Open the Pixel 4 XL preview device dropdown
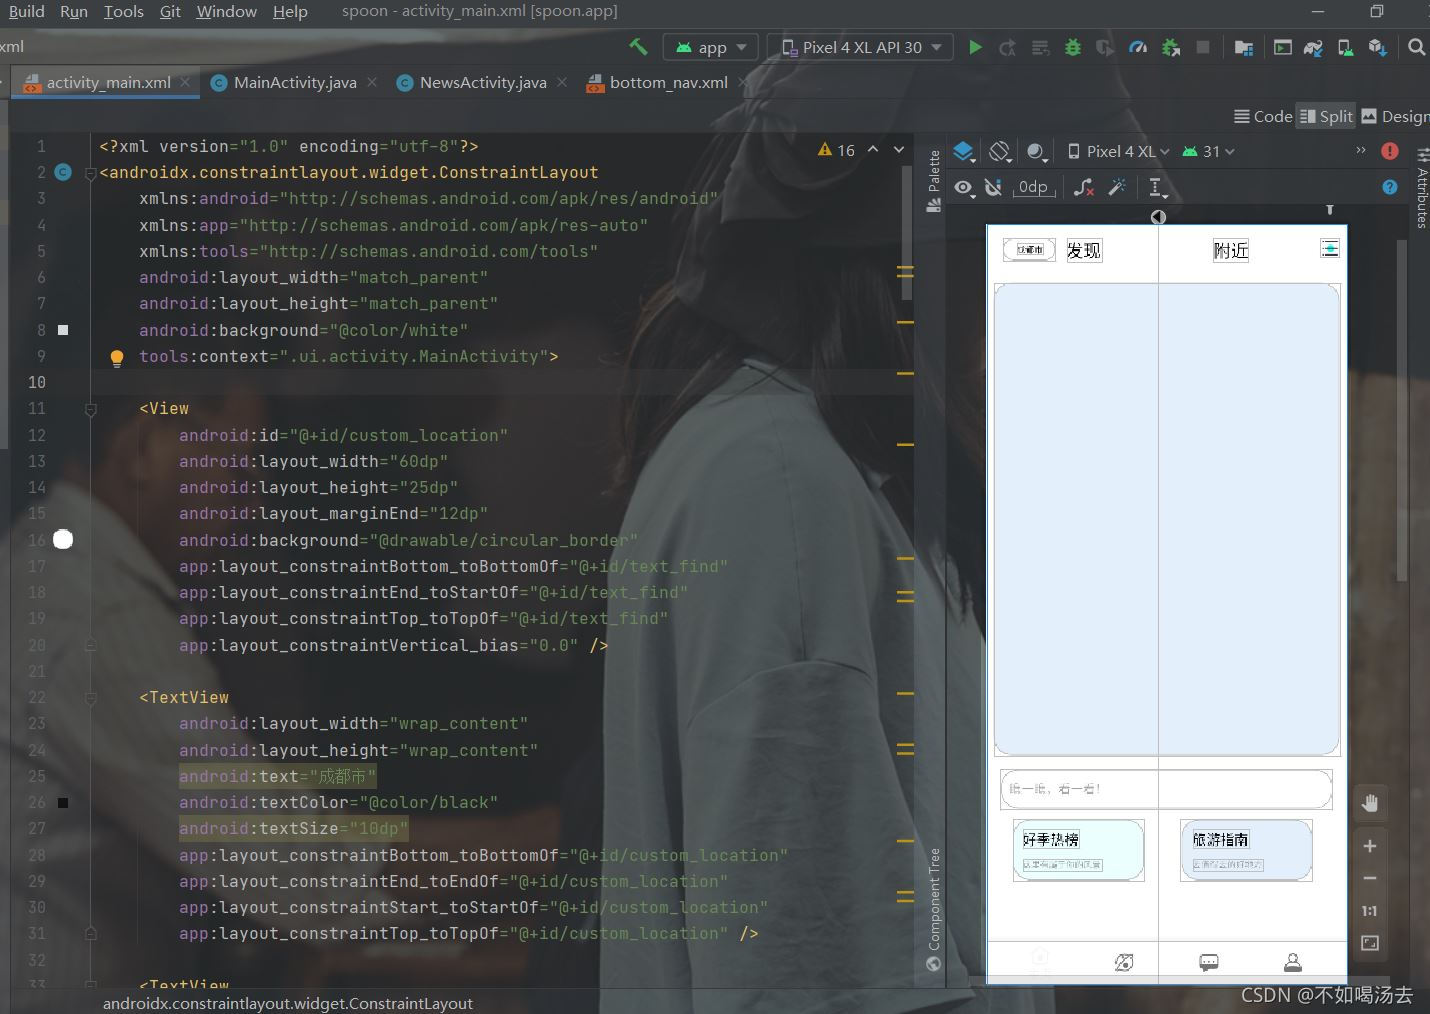The width and height of the screenshot is (1430, 1014). pos(1118,152)
